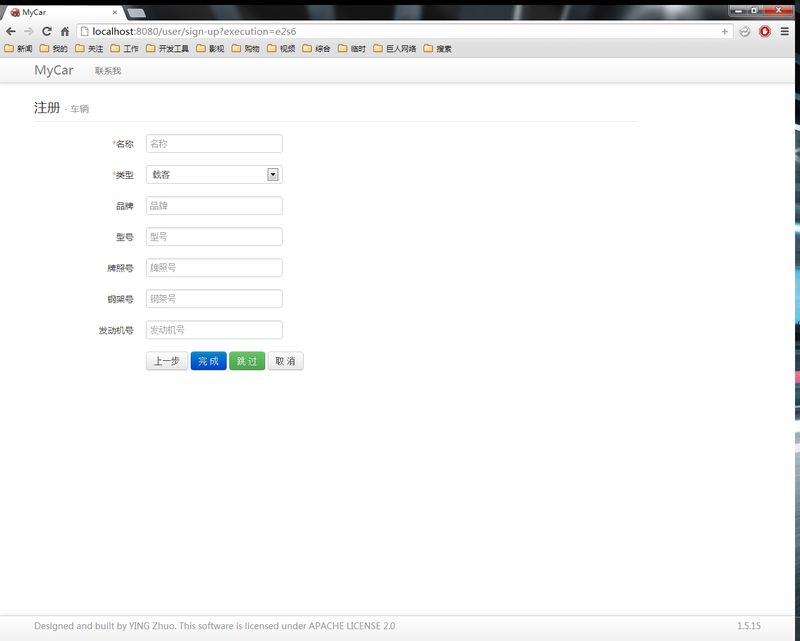Click the 品牌 input field
This screenshot has width=800, height=641.
(214, 206)
